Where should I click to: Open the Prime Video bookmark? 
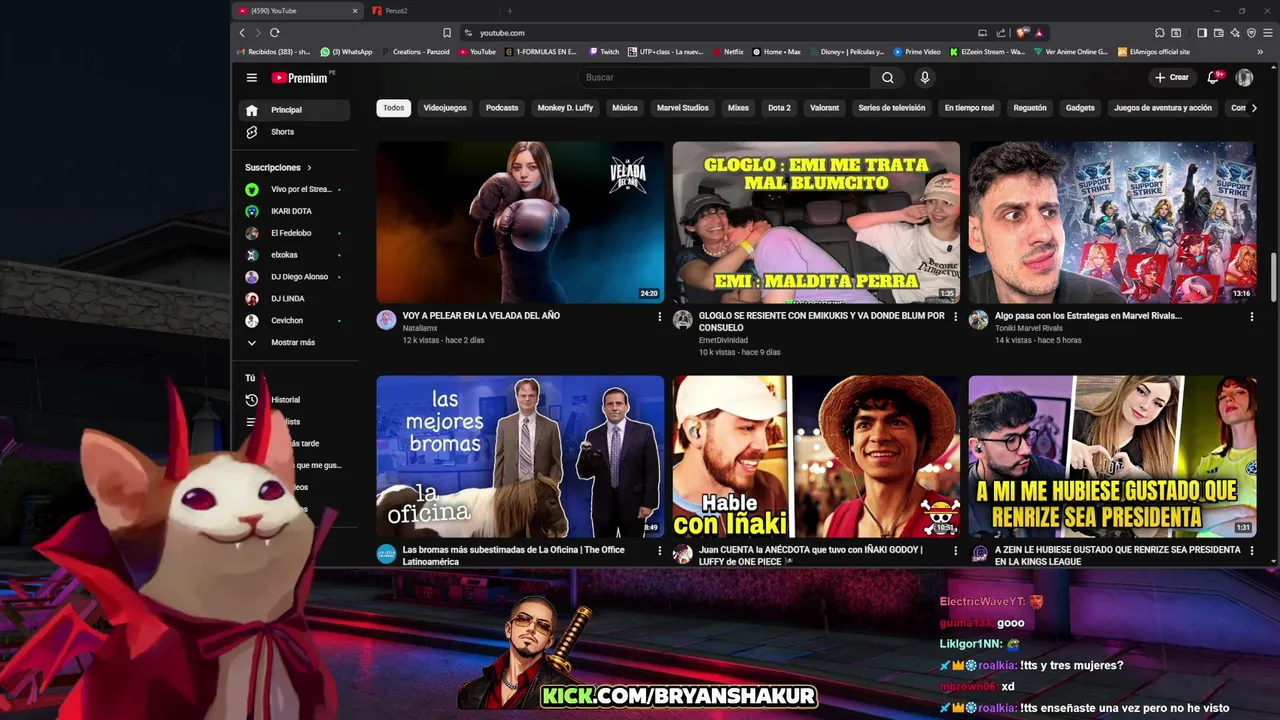click(x=917, y=52)
